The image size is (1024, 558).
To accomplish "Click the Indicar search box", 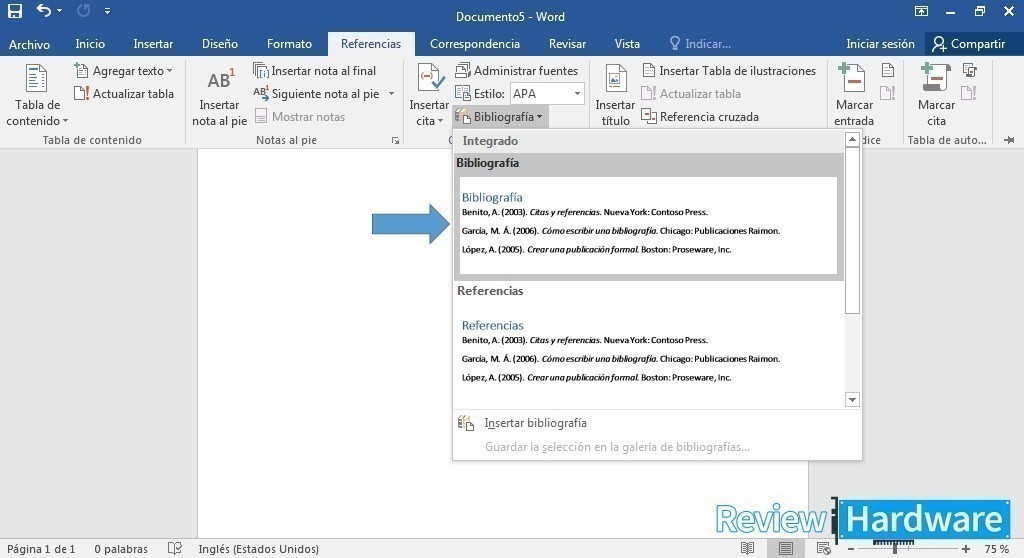I will [700, 44].
